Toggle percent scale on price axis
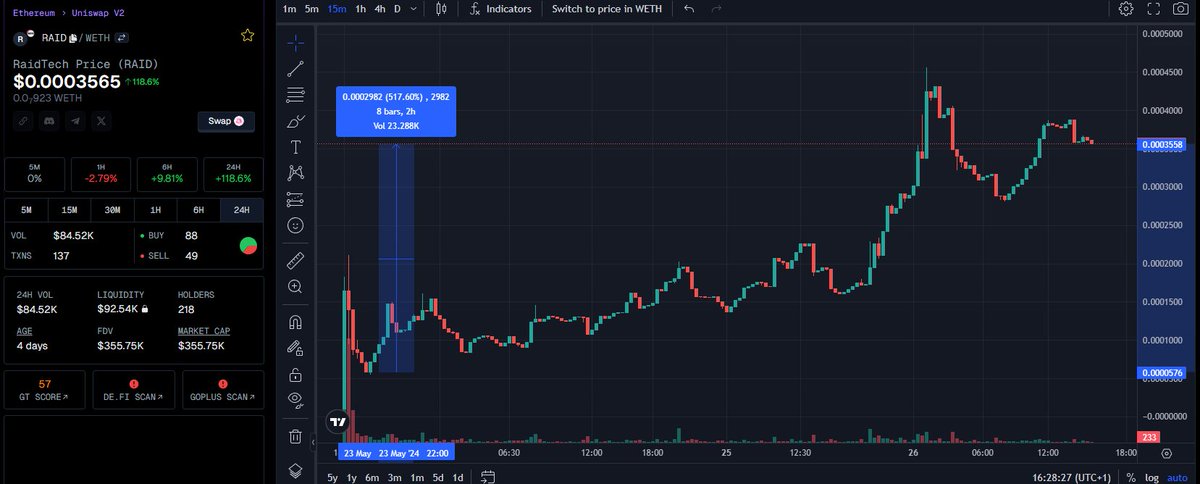Viewport: 1200px width, 484px height. pyautogui.click(x=1131, y=477)
